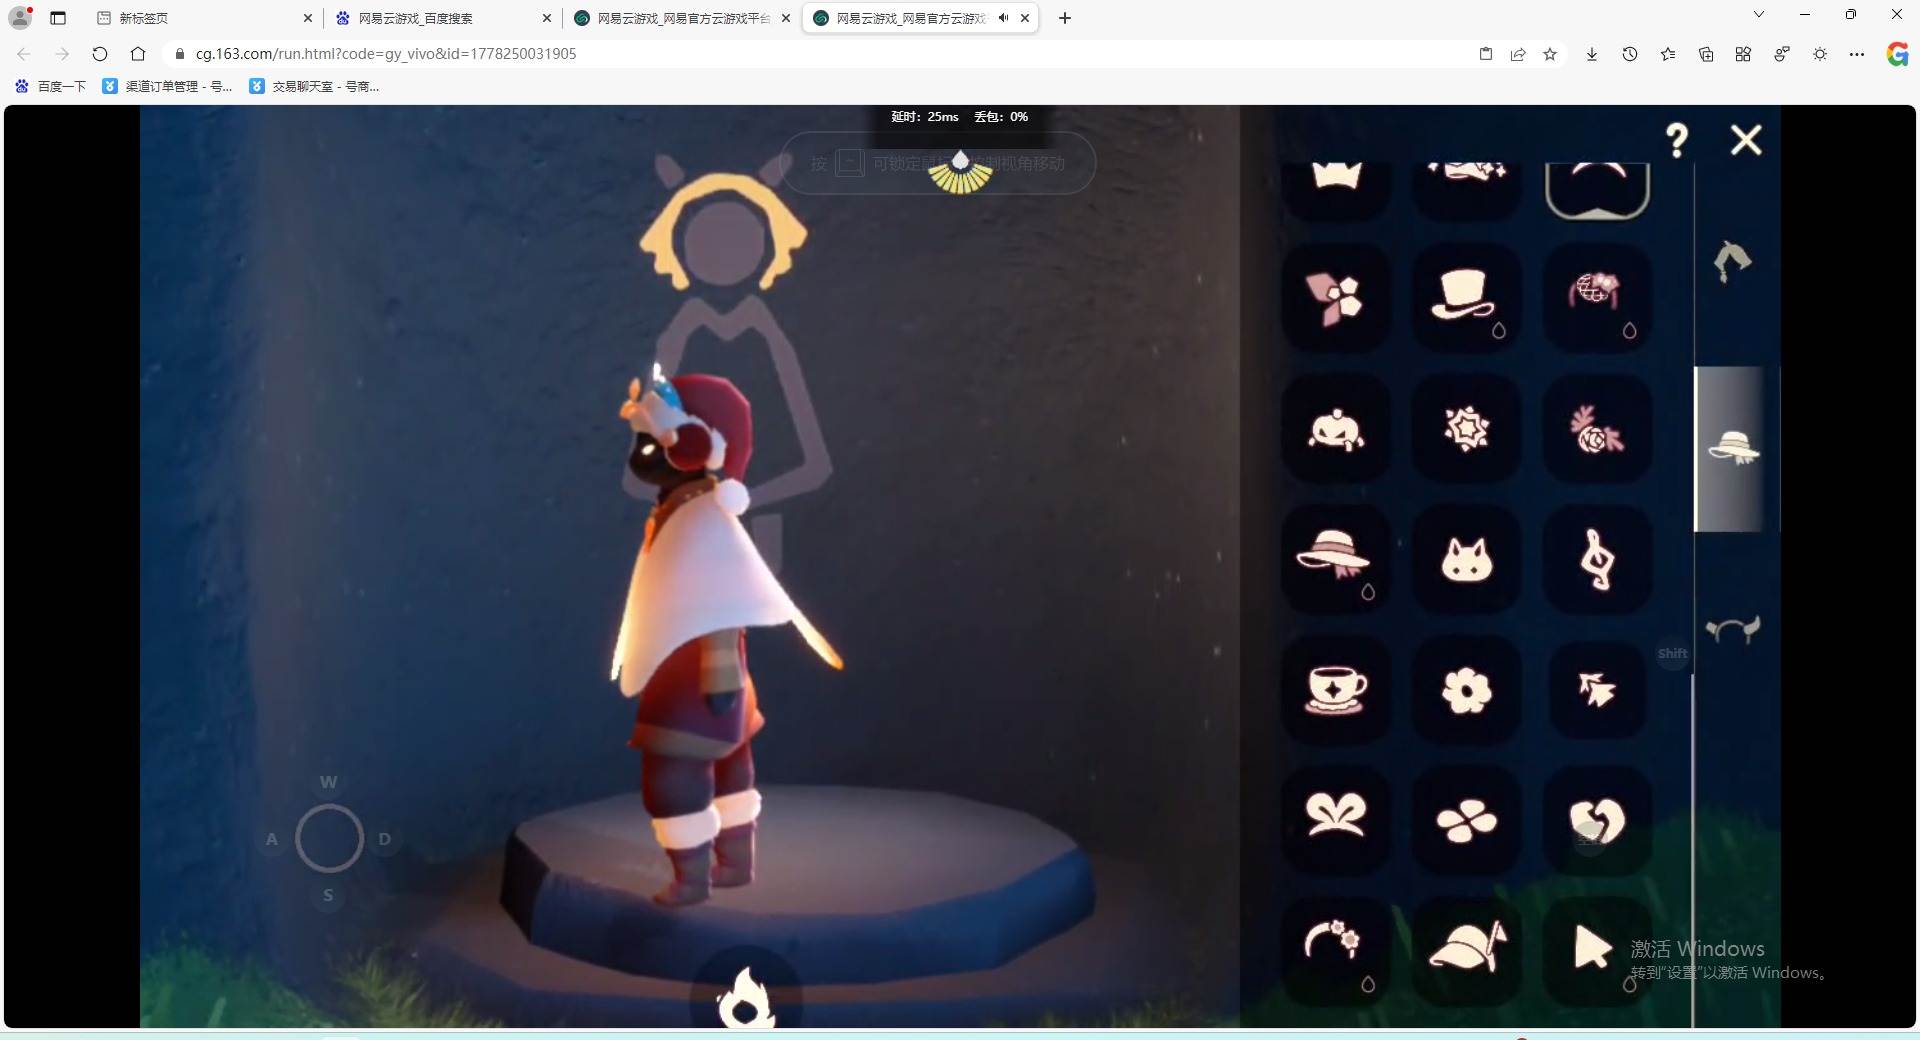1920x1040 pixels.
Task: Select the wide-brim sun hat
Action: (x=1337, y=559)
